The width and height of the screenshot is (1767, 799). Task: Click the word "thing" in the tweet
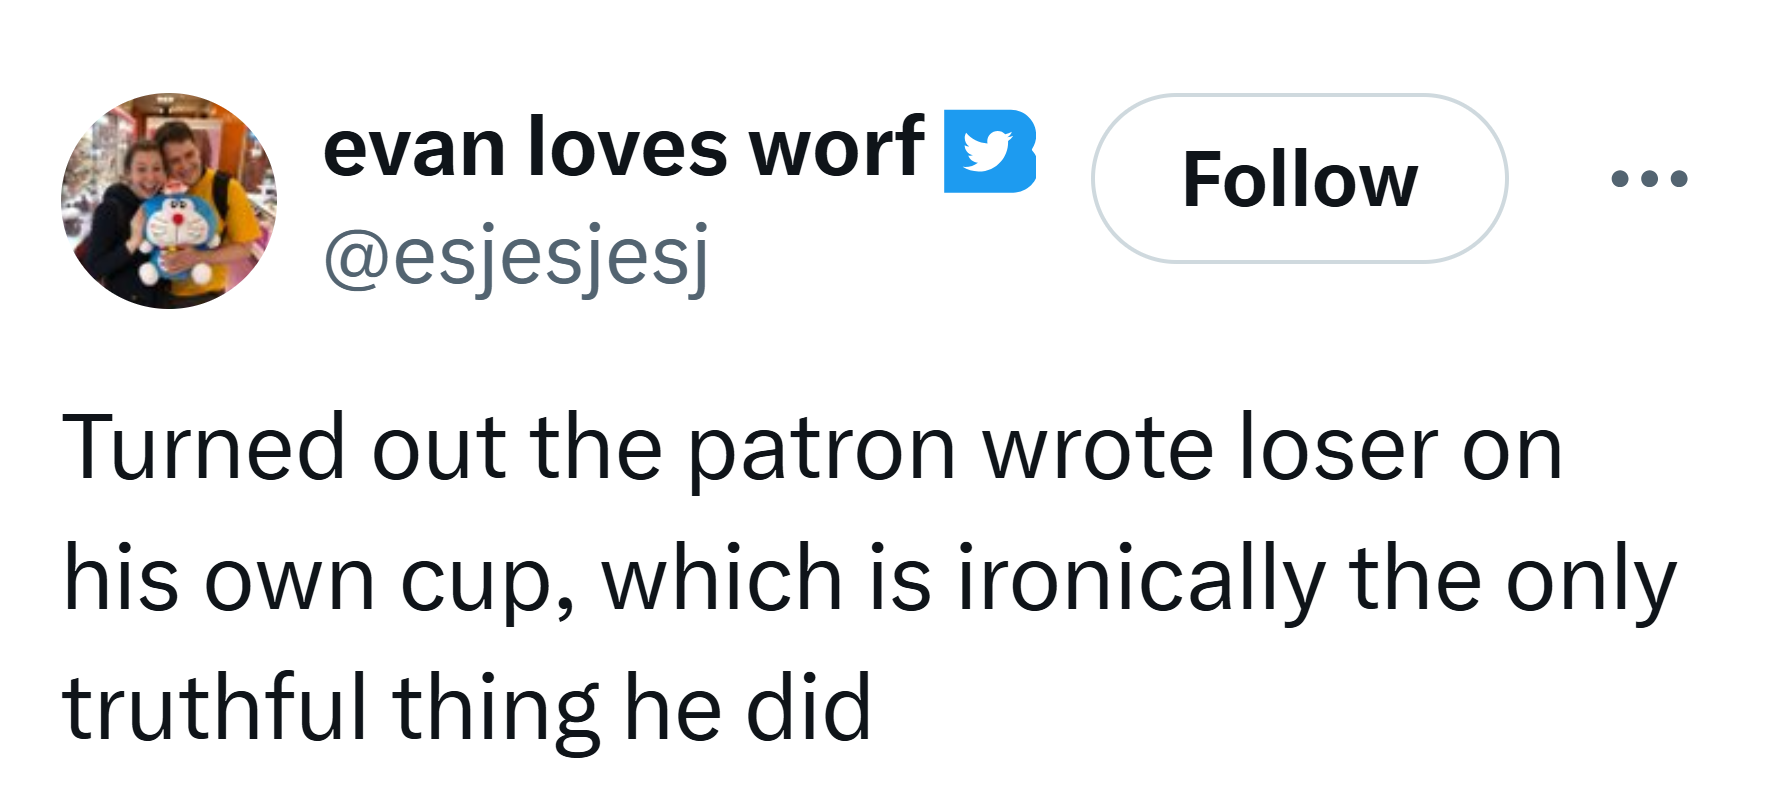[496, 710]
